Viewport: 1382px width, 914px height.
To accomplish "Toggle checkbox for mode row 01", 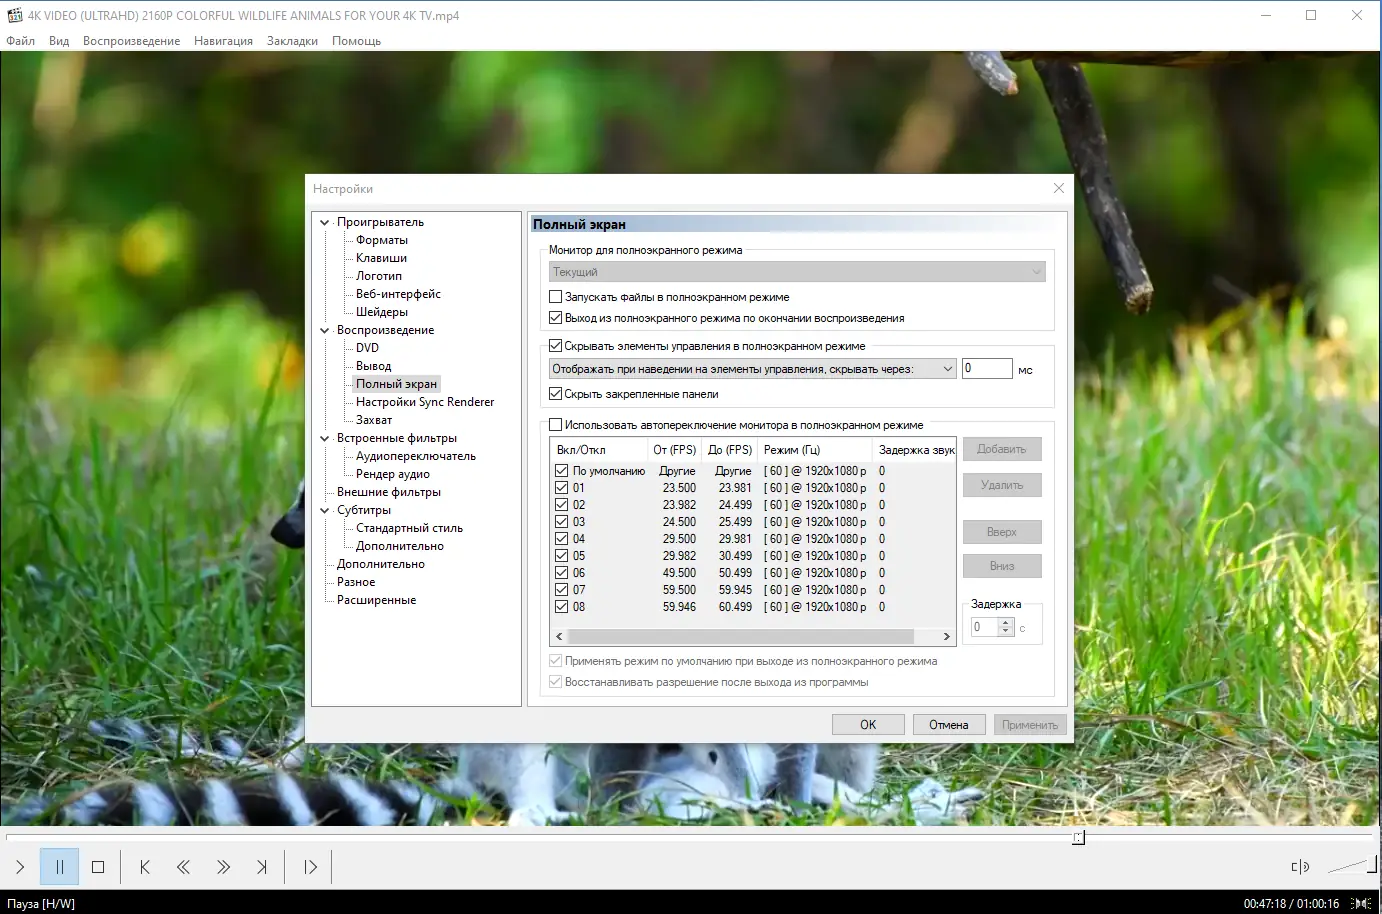I will point(562,488).
